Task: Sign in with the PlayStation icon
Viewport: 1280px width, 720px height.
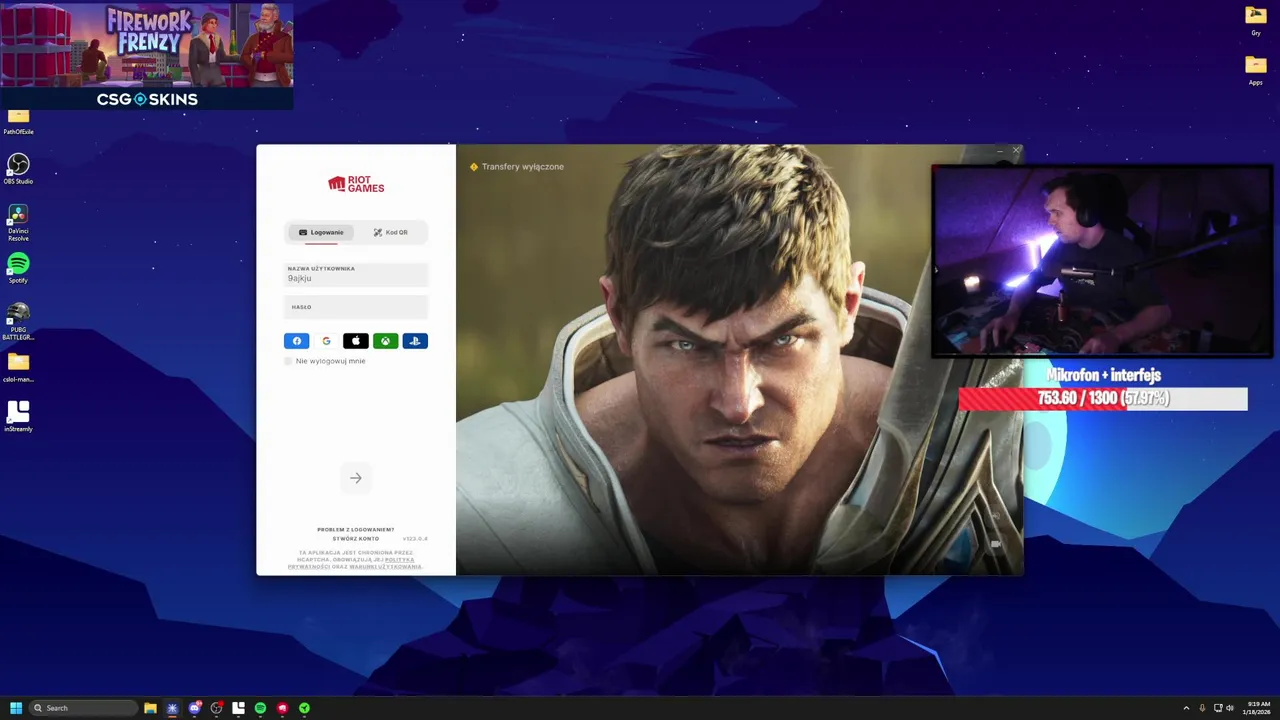Action: [x=415, y=341]
